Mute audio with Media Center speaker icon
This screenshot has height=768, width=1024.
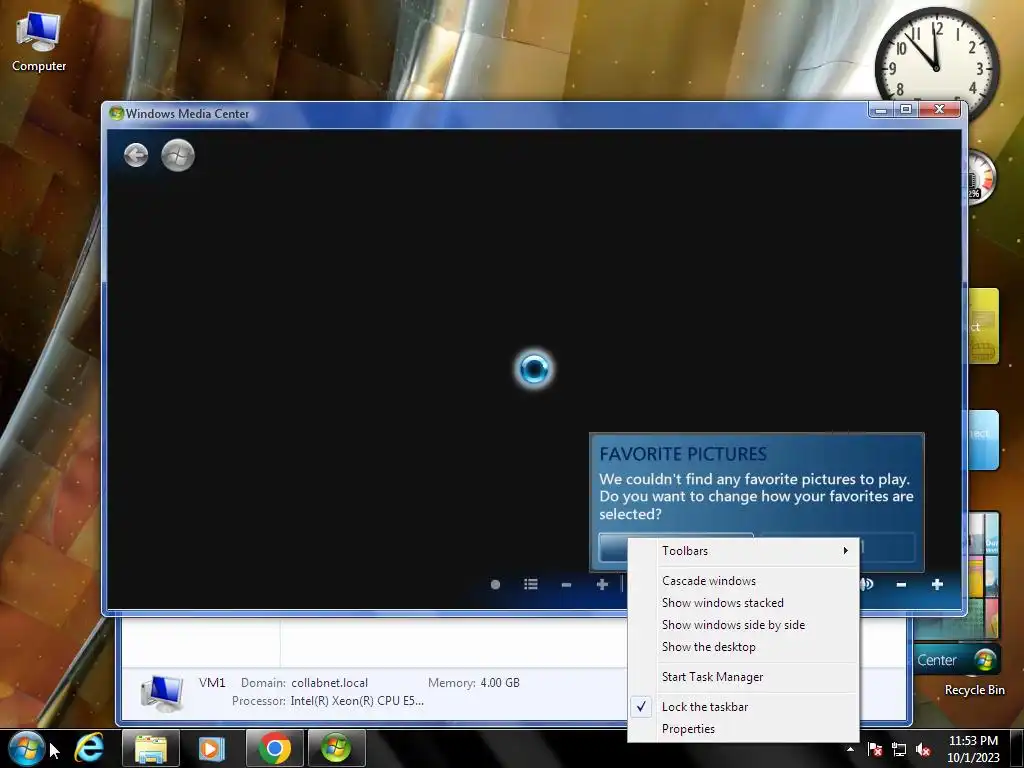coord(867,584)
